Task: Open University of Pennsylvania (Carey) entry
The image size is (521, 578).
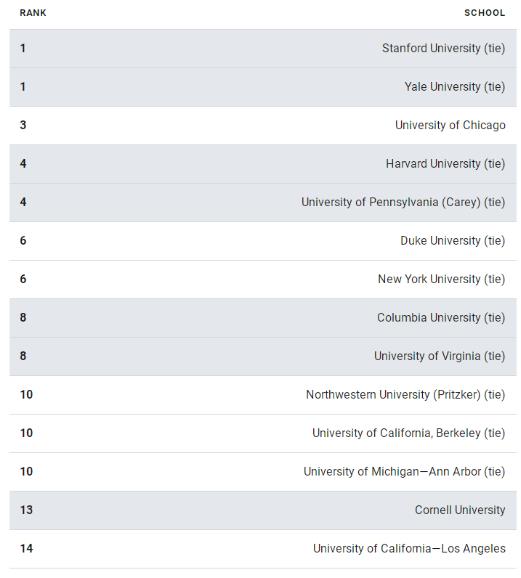Action: pos(403,202)
